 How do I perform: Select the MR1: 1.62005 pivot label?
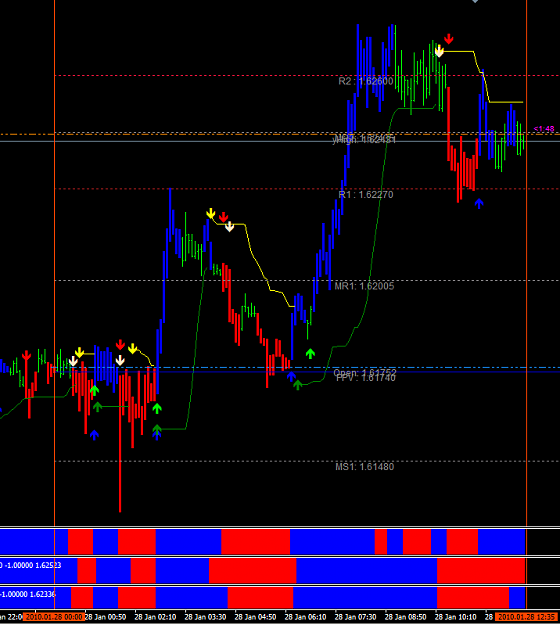pos(364,286)
